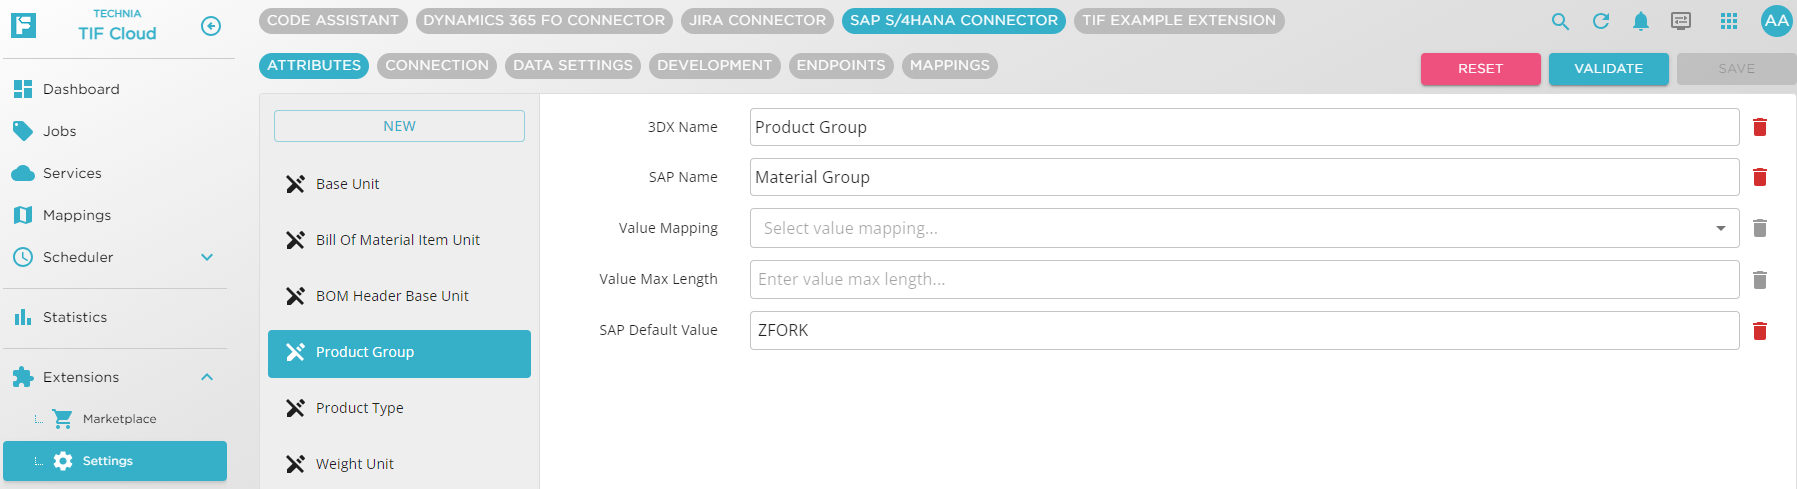This screenshot has height=489, width=1797.
Task: Delete the SAP Default Value field
Action: point(1759,331)
